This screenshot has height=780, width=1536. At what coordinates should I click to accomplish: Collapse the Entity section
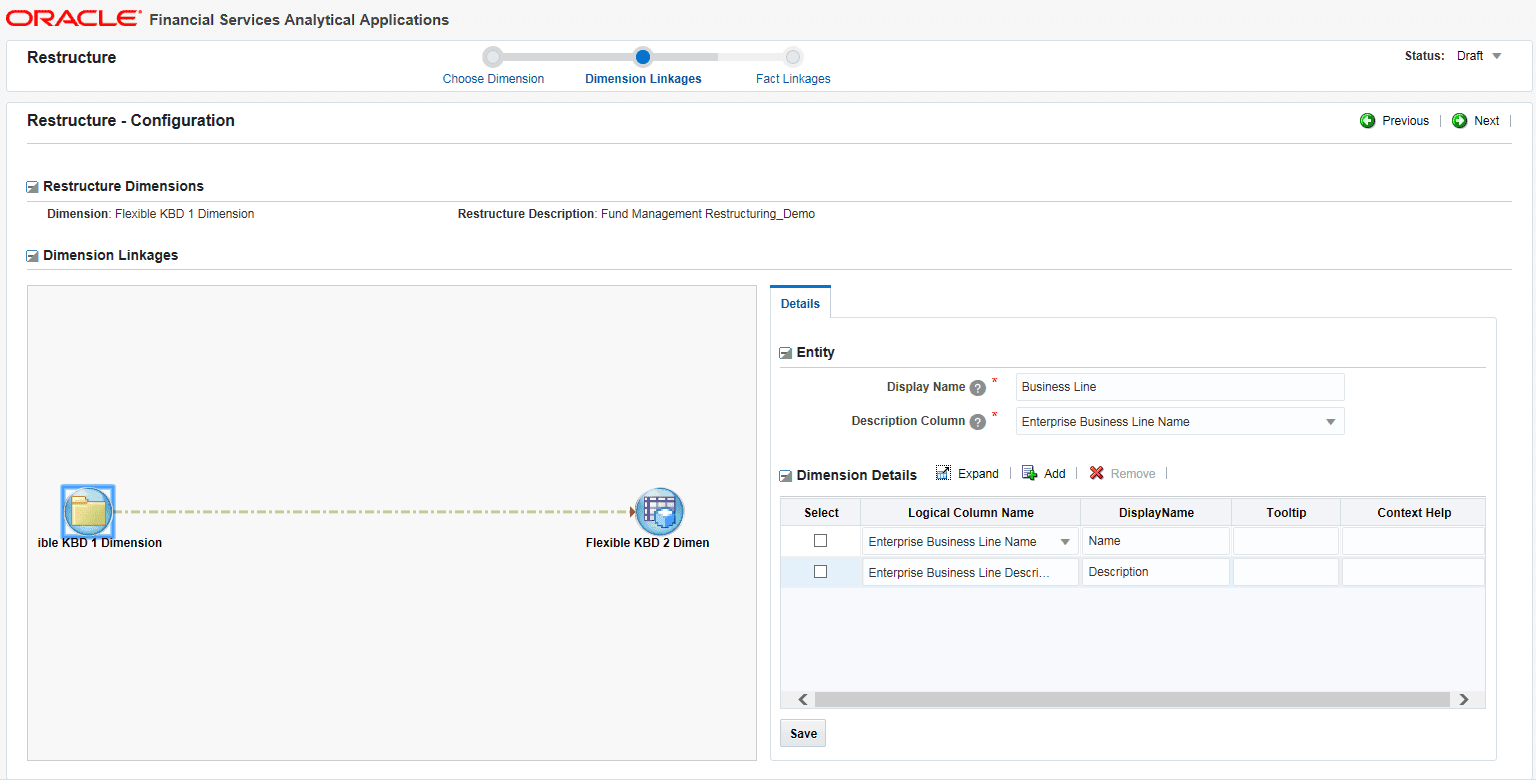(x=786, y=353)
